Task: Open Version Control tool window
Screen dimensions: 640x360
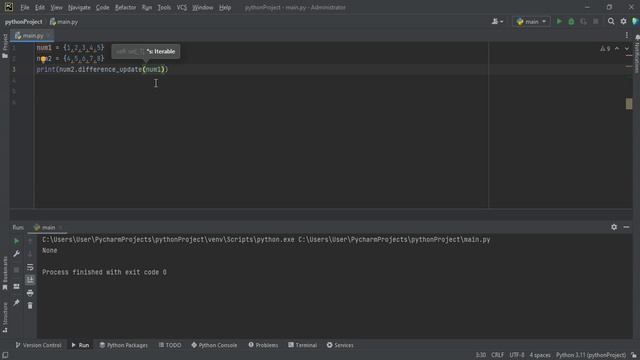Action: (38, 345)
